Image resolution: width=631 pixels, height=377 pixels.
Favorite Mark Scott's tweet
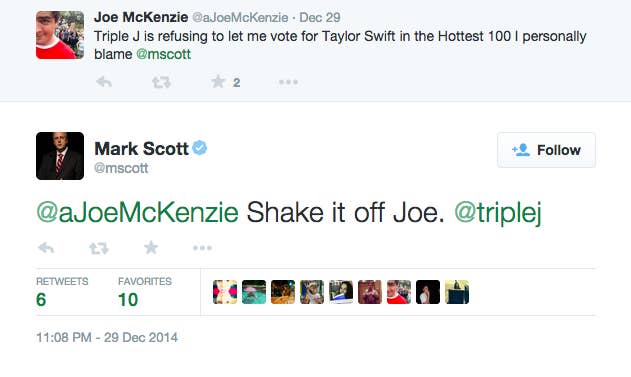coord(151,247)
